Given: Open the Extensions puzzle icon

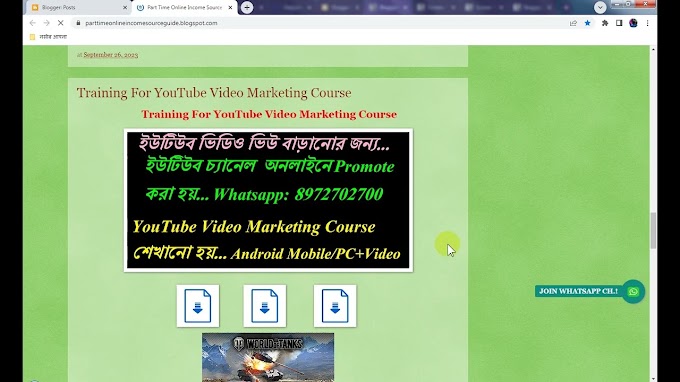Looking at the screenshot, I should click(605, 23).
